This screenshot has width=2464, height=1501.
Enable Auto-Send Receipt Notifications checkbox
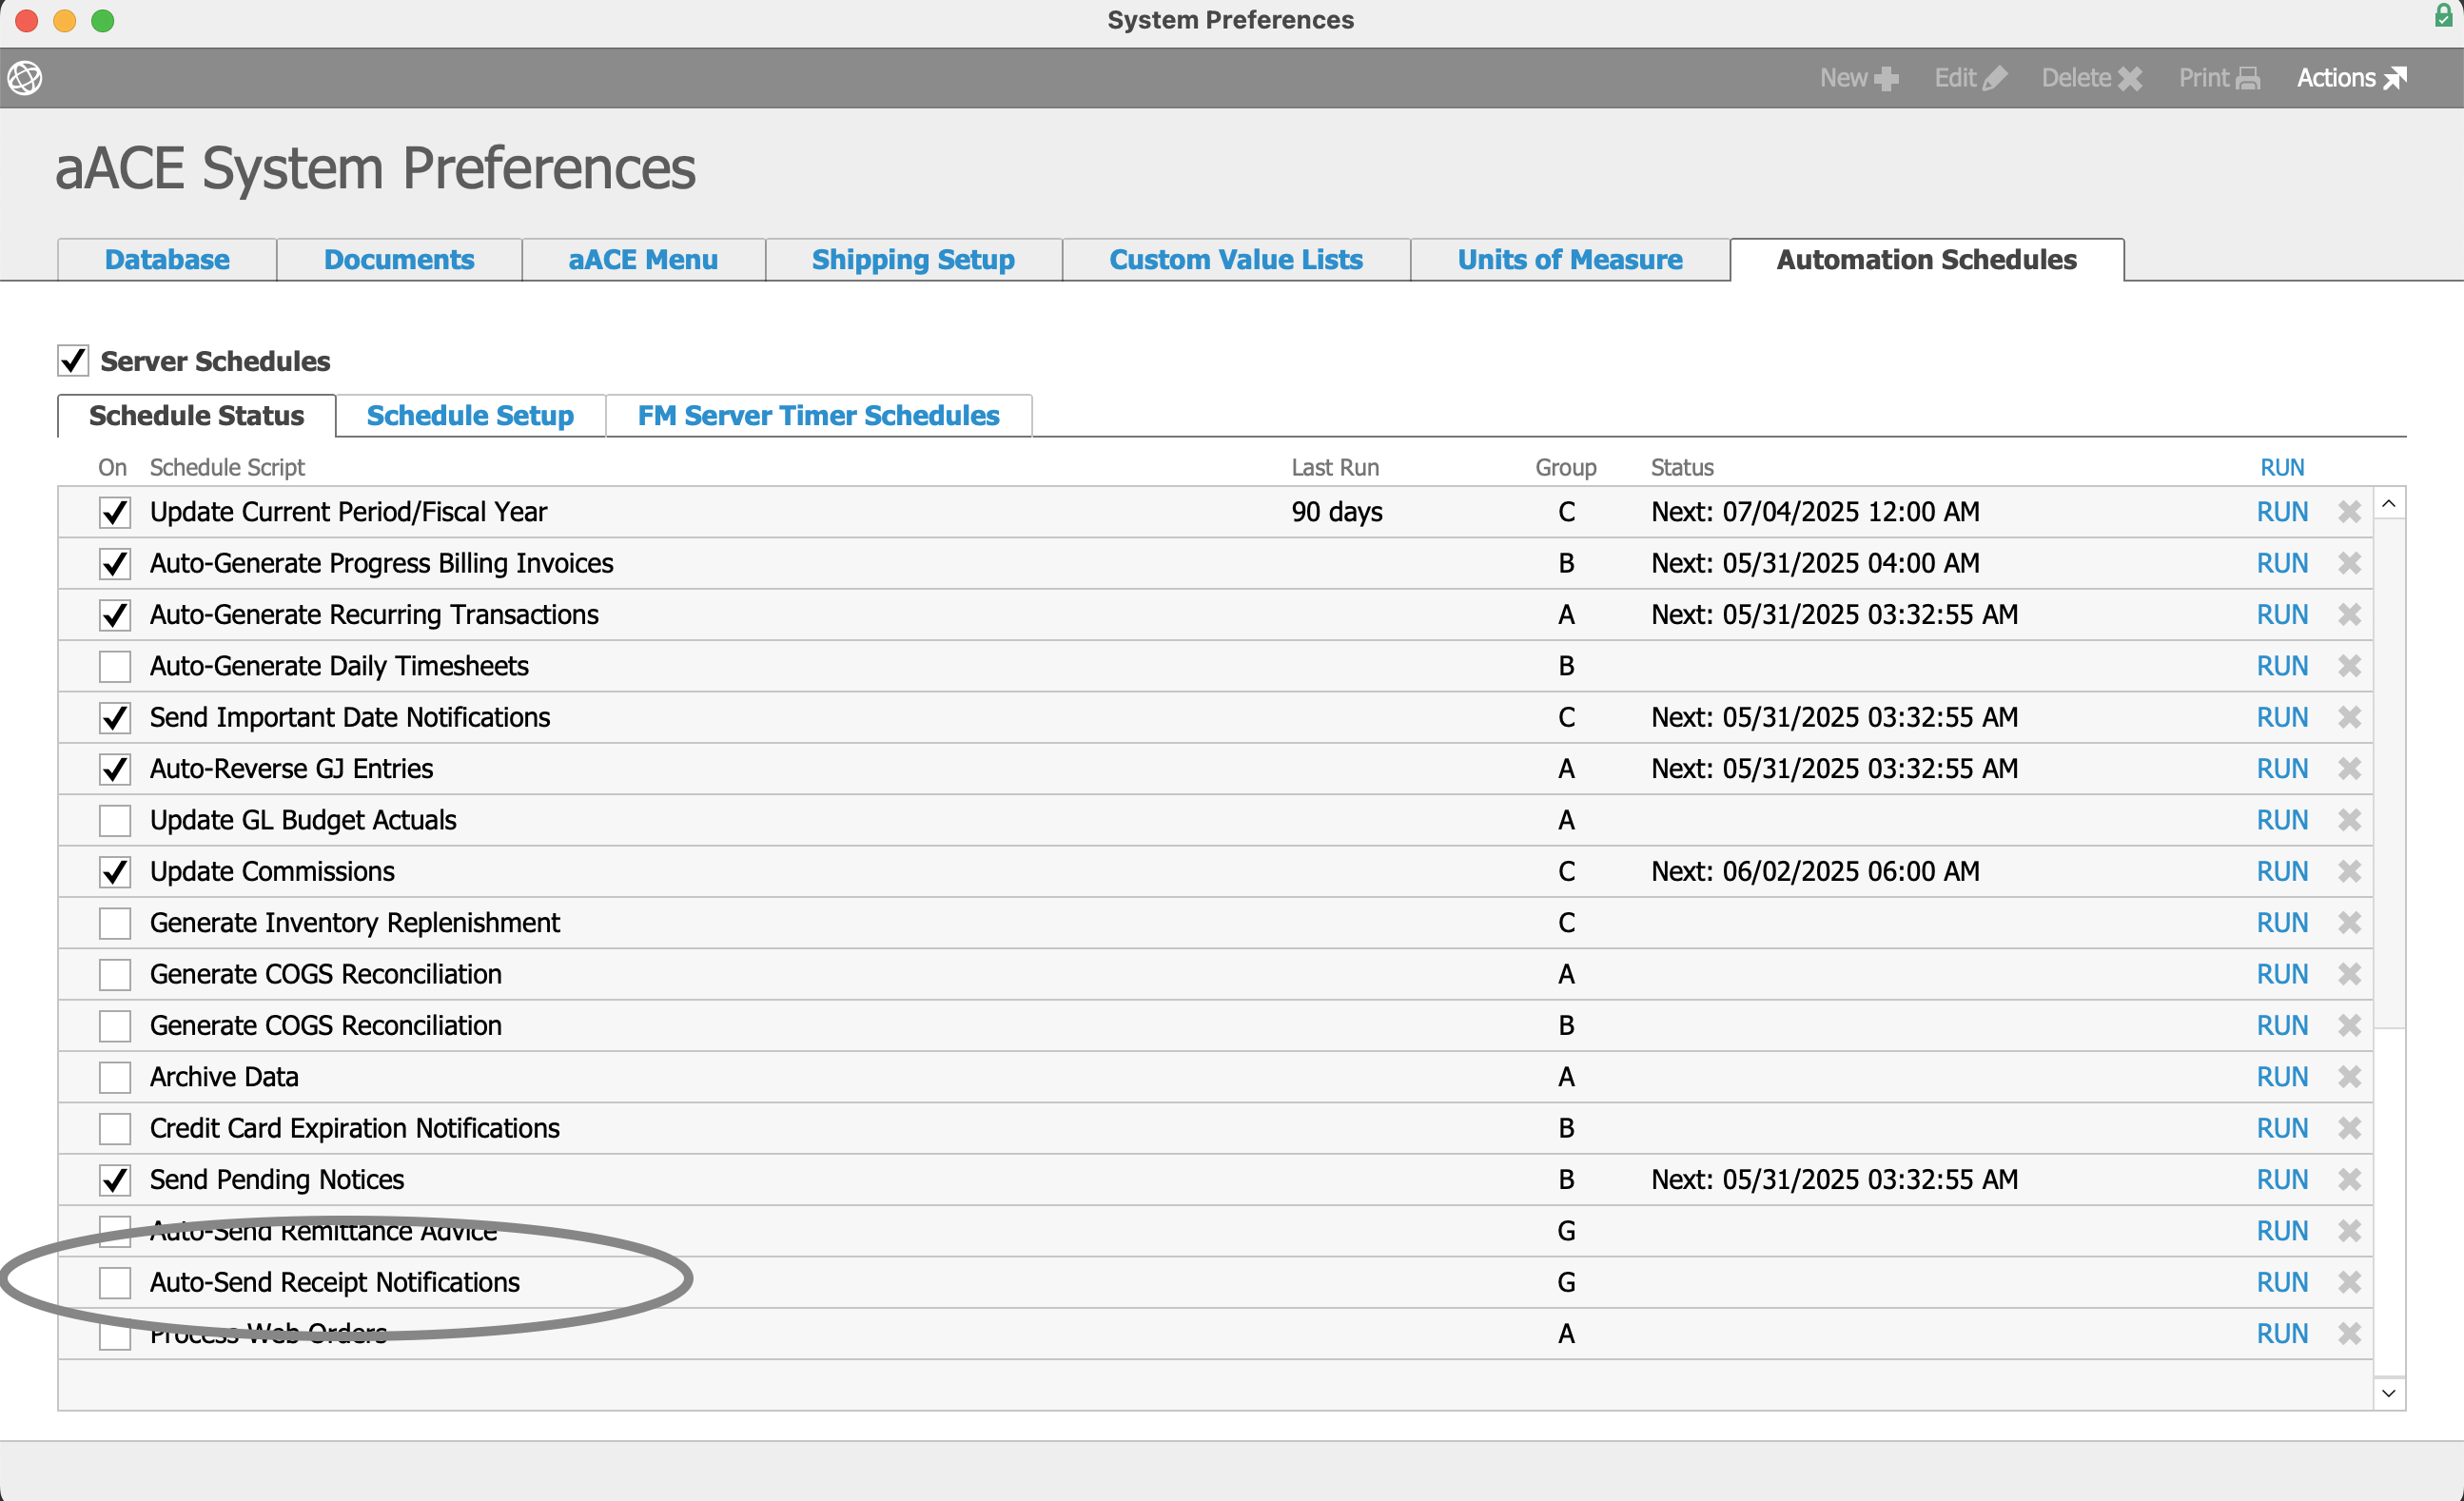[115, 1282]
